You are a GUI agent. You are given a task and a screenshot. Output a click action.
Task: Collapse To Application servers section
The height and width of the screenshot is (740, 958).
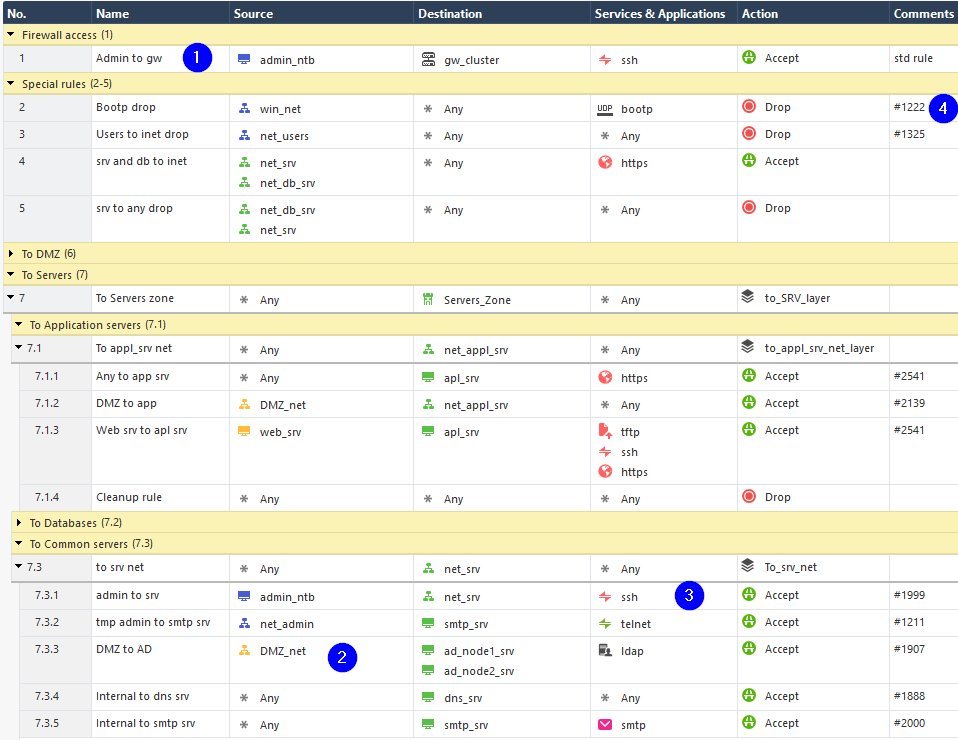[18, 324]
